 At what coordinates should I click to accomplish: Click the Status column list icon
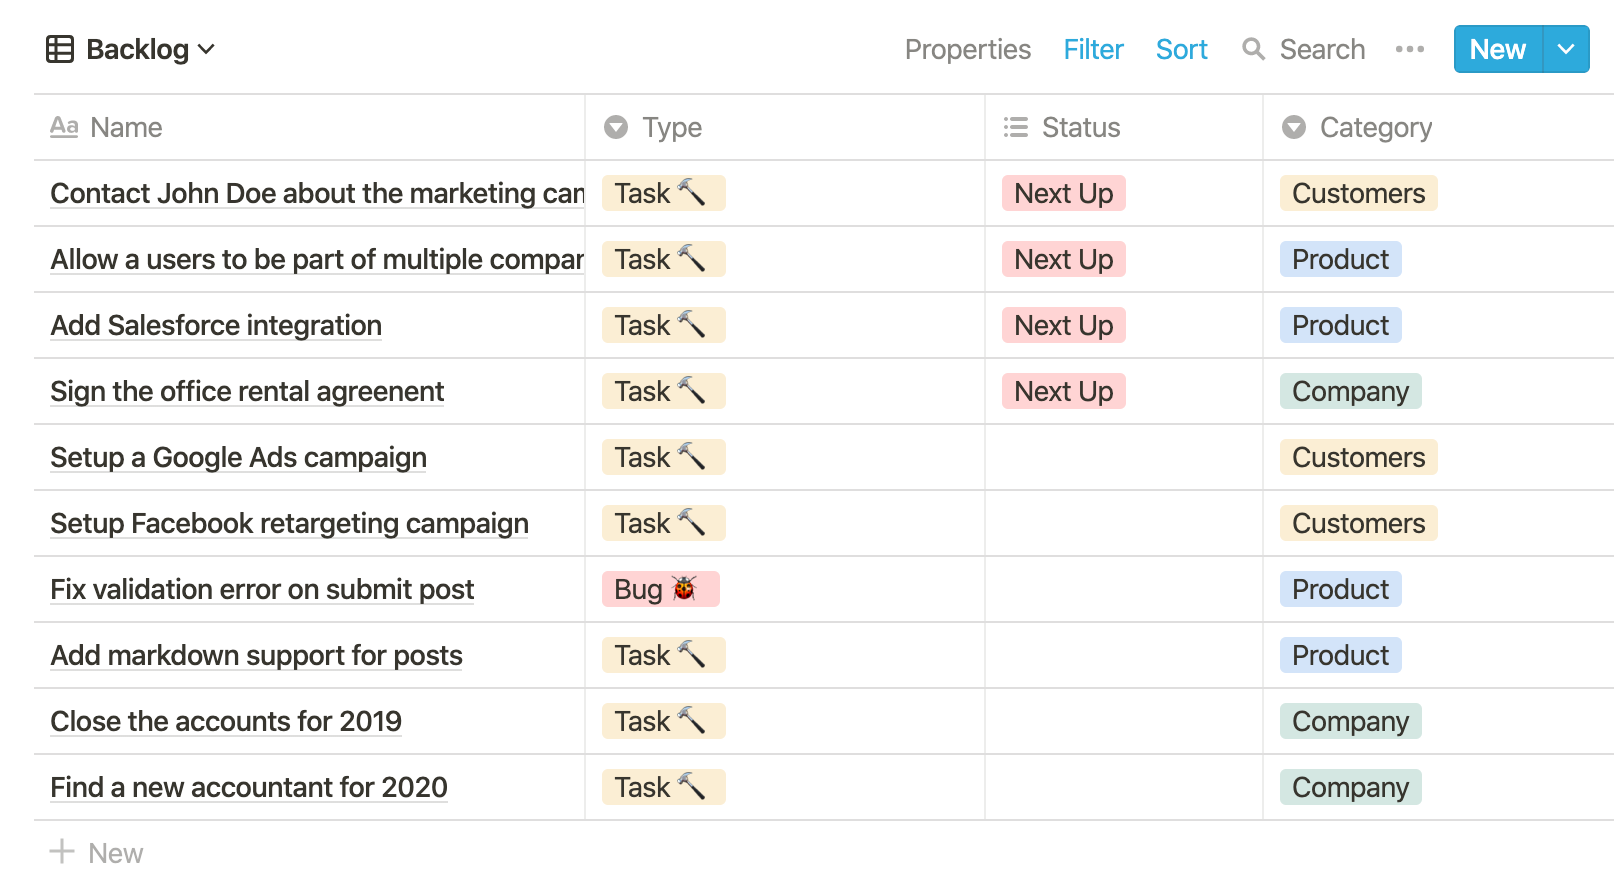pos(1016,127)
